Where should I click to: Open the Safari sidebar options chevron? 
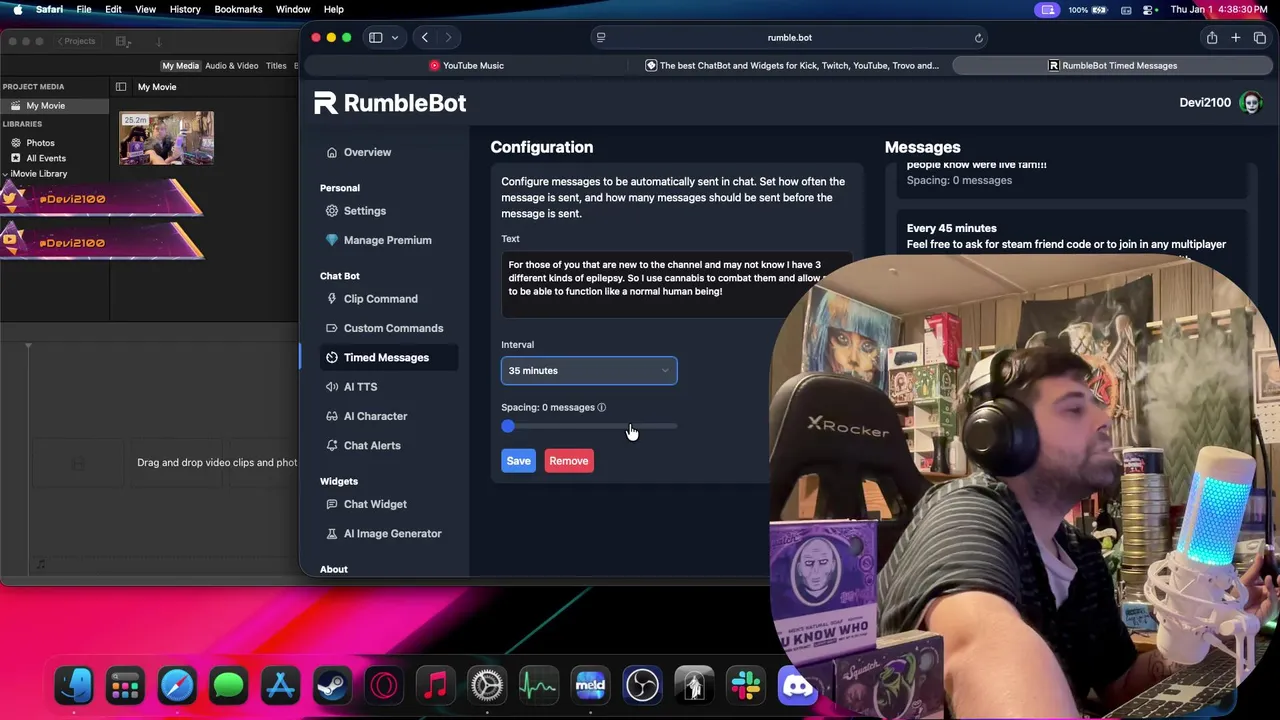pyautogui.click(x=395, y=38)
